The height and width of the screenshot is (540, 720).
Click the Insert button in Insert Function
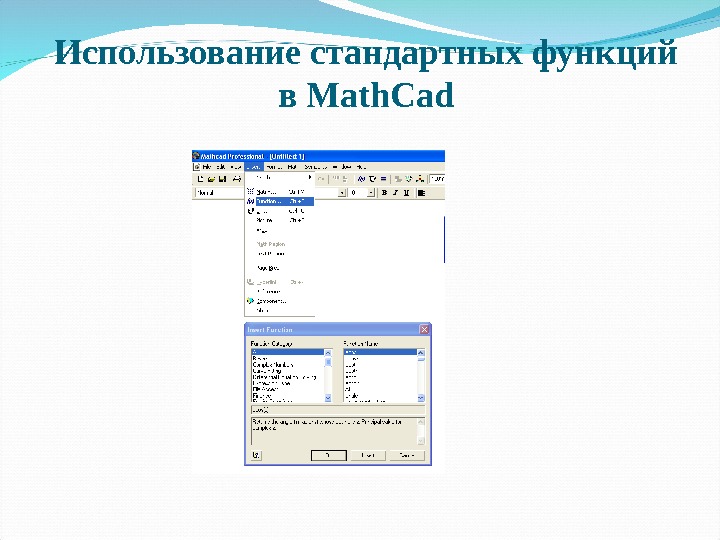pyautogui.click(x=368, y=455)
